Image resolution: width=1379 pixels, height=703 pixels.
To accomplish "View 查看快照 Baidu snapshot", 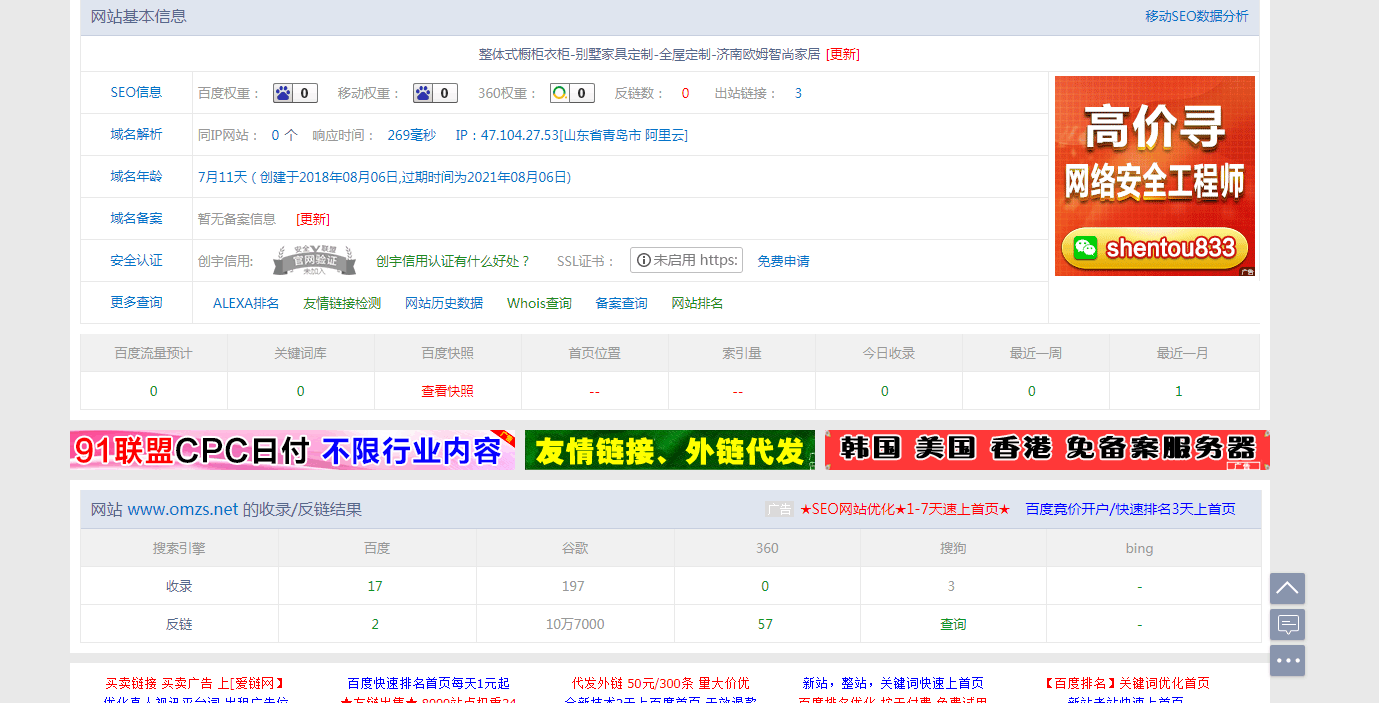I will (447, 391).
